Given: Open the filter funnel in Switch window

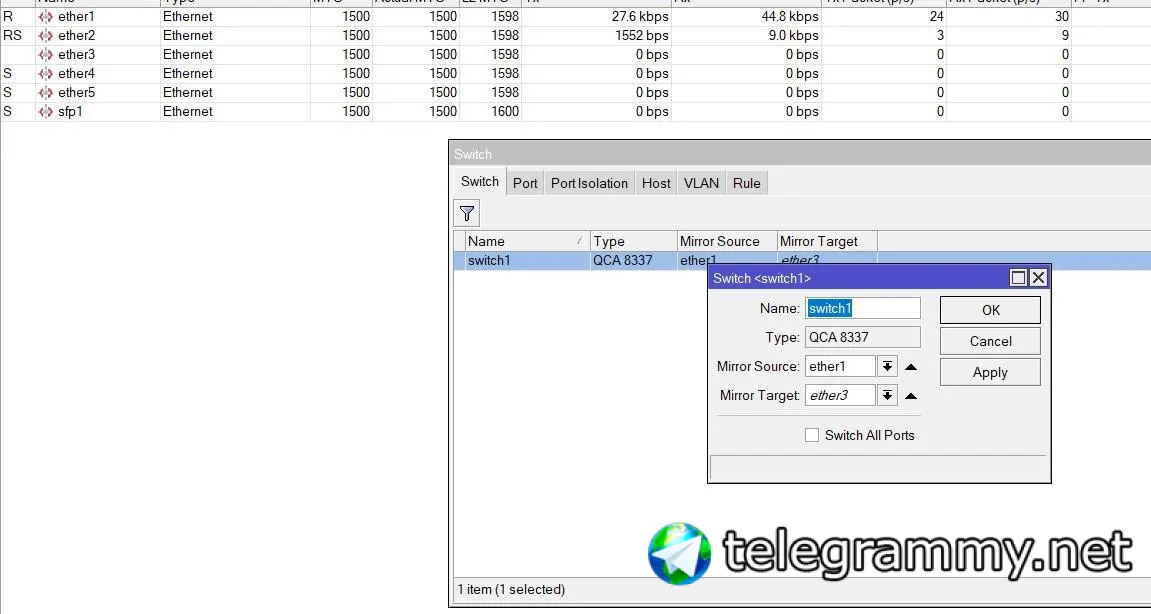Looking at the screenshot, I should (x=467, y=214).
